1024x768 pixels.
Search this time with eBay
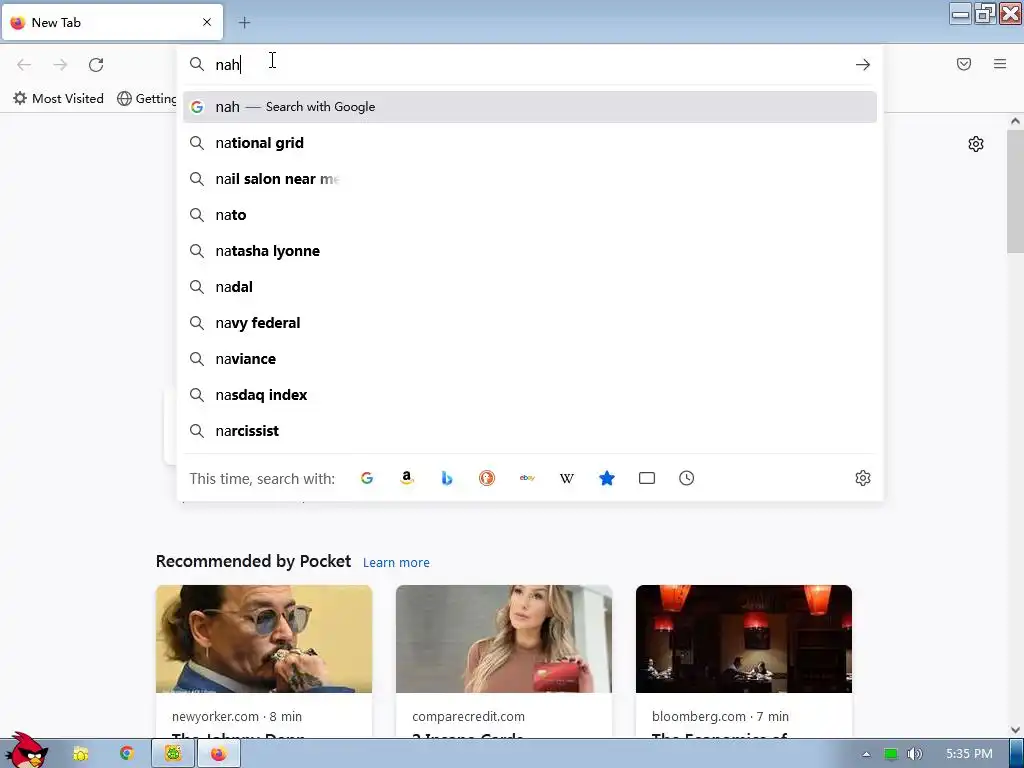527,478
